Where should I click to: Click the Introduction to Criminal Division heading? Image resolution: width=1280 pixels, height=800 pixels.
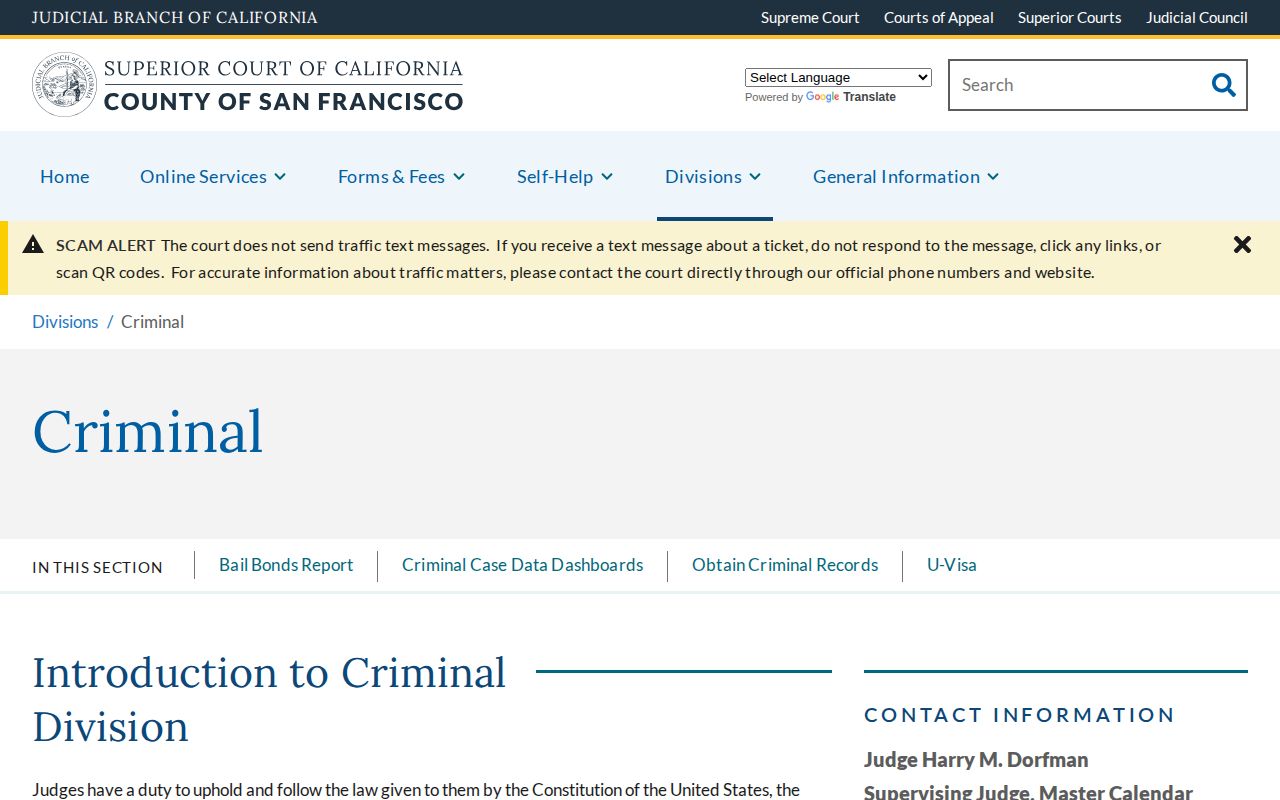tap(269, 699)
